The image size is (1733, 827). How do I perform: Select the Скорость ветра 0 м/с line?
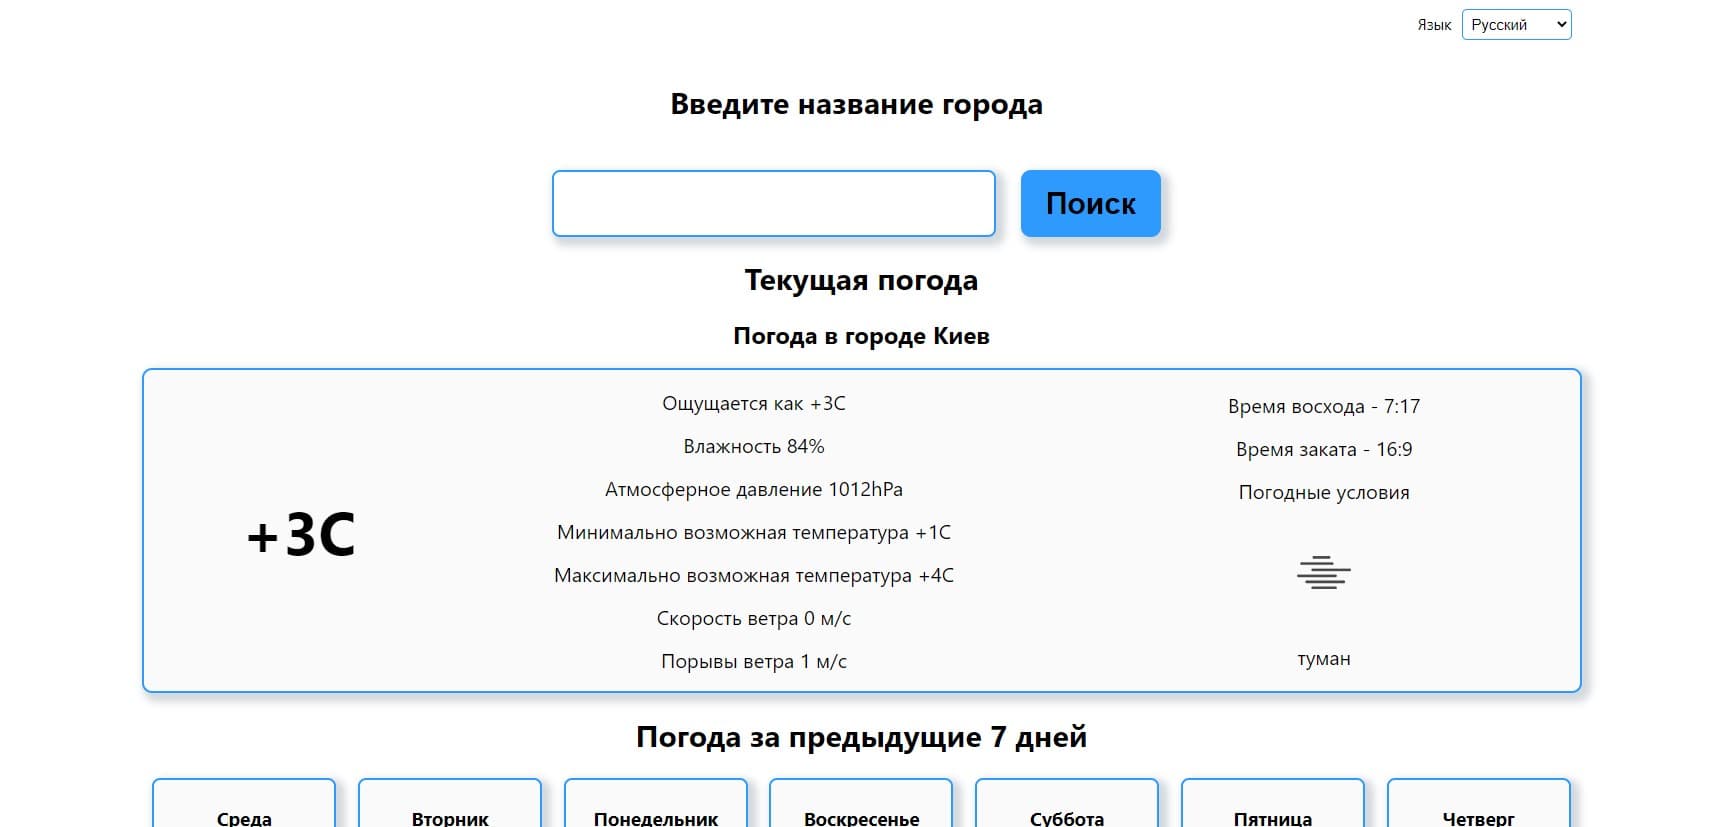click(x=754, y=619)
